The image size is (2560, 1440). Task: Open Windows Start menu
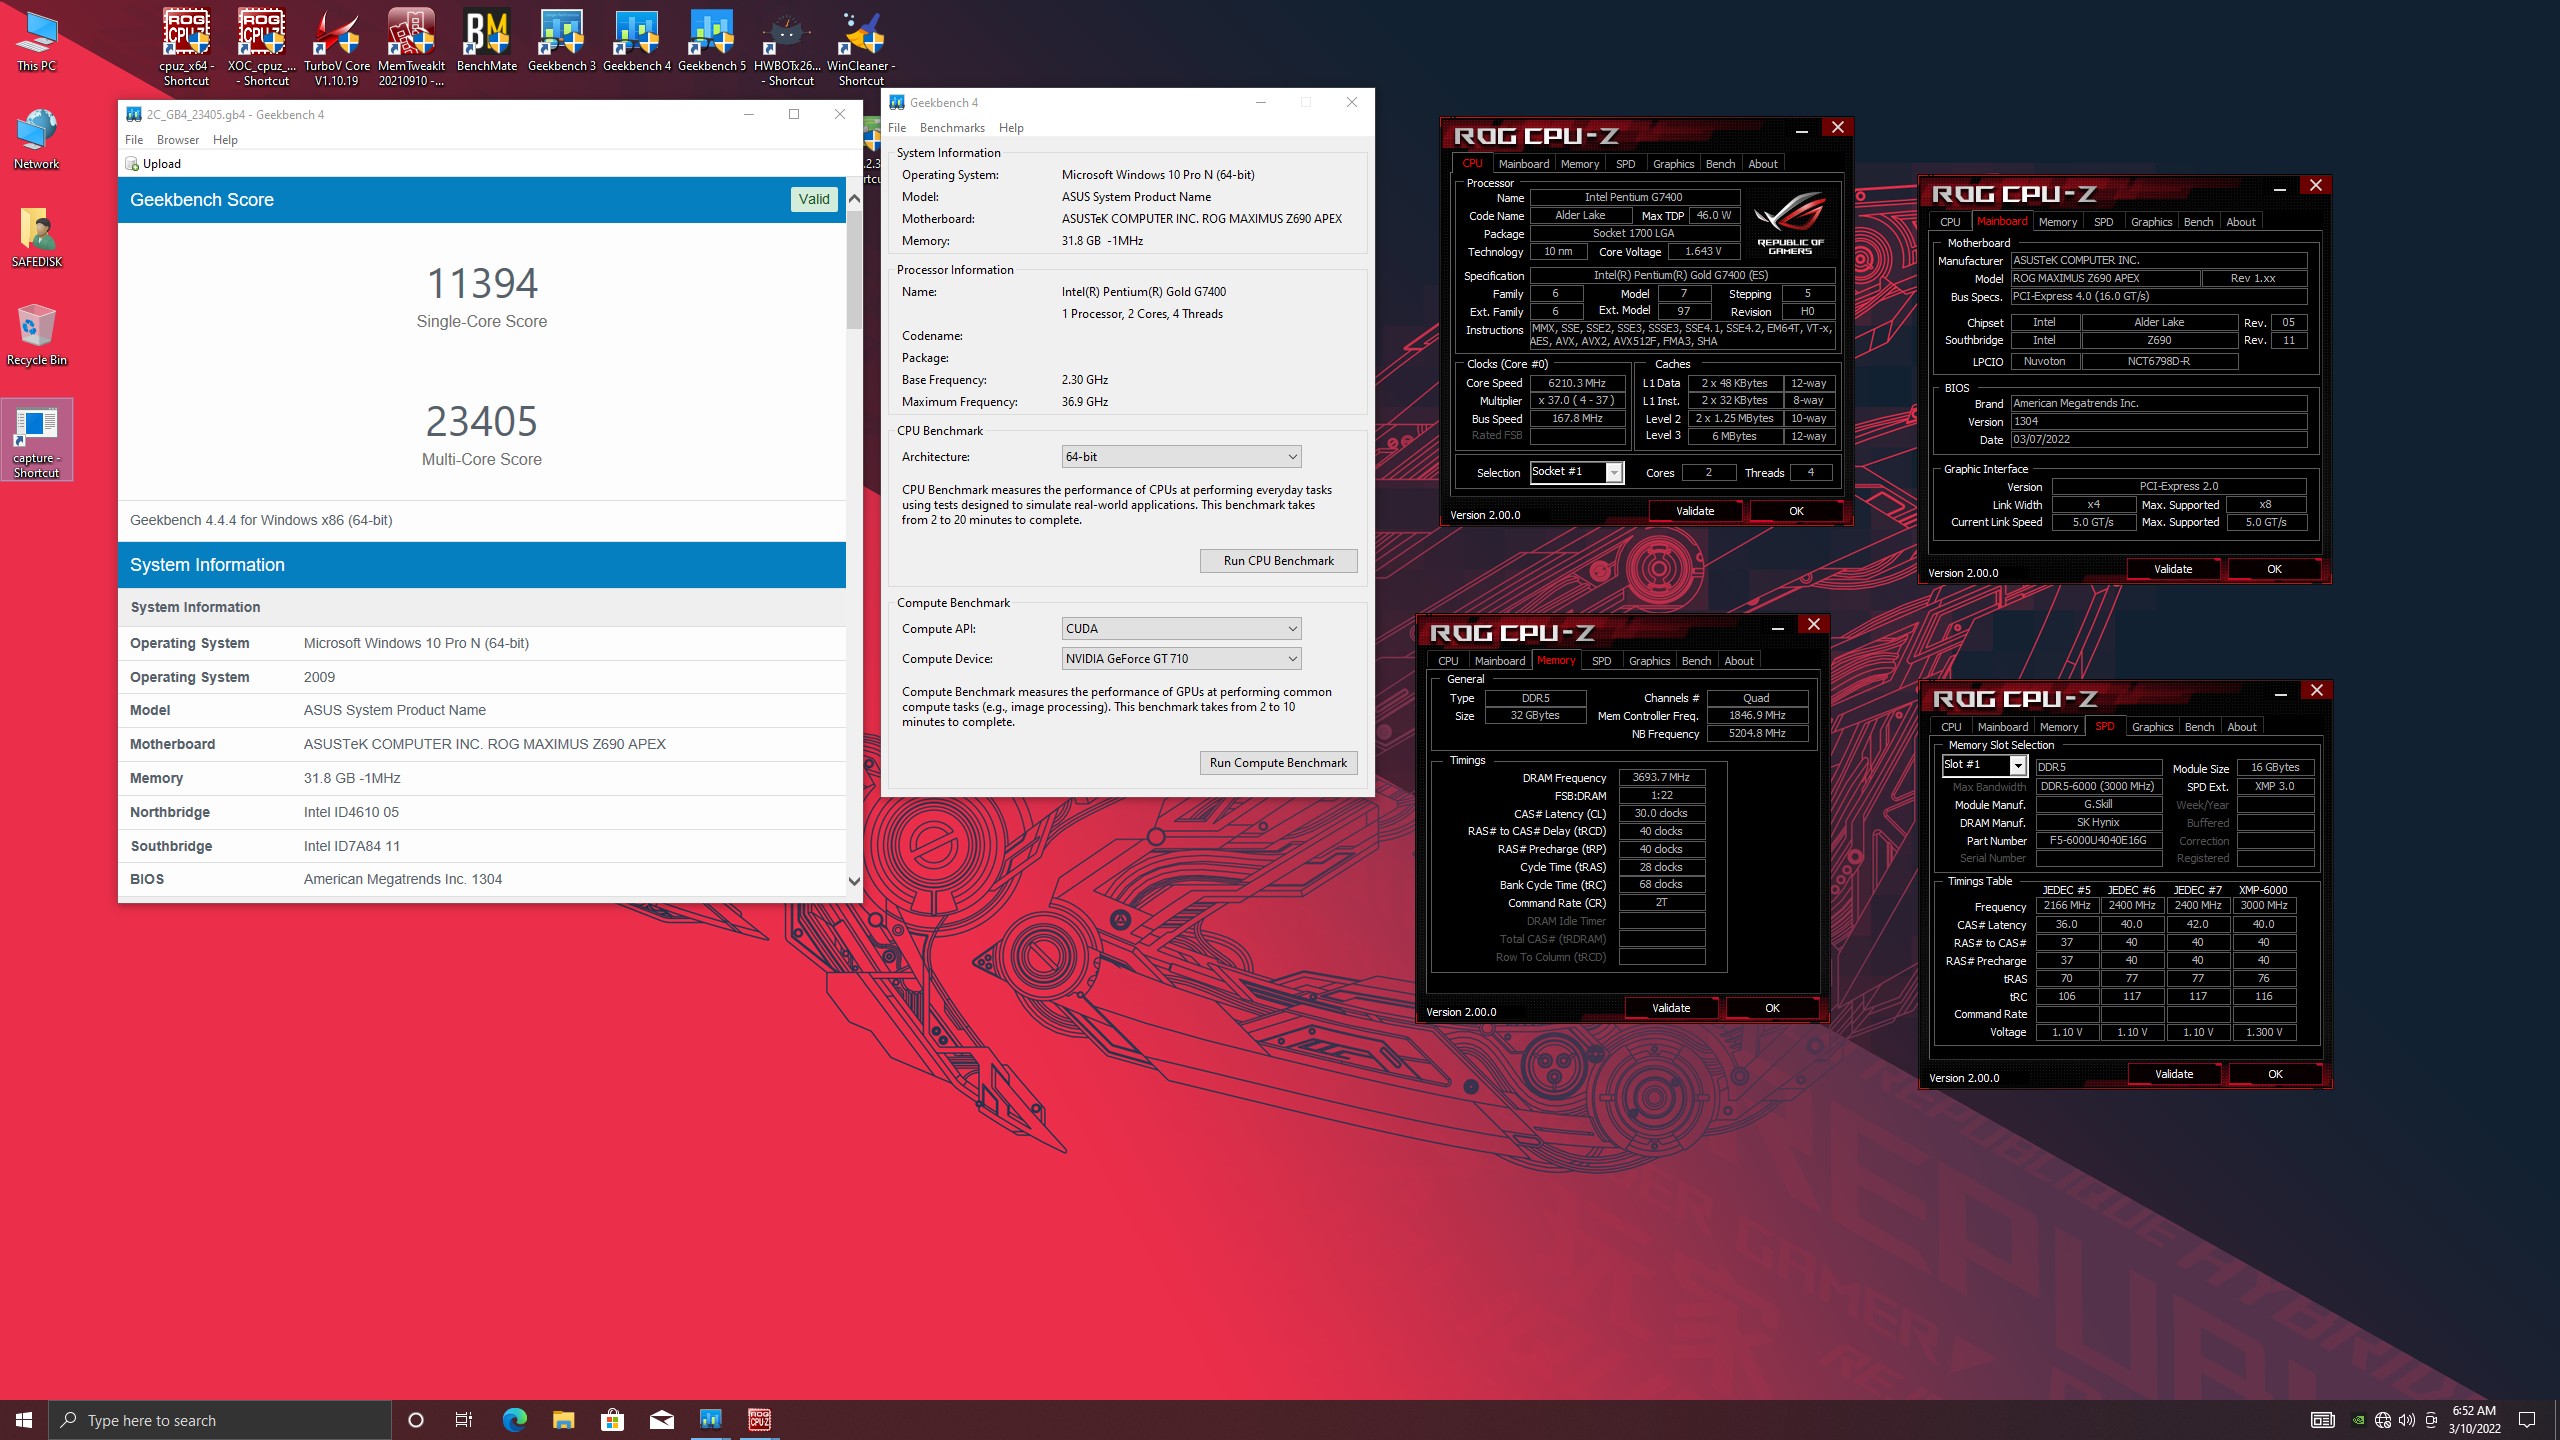point(24,1420)
